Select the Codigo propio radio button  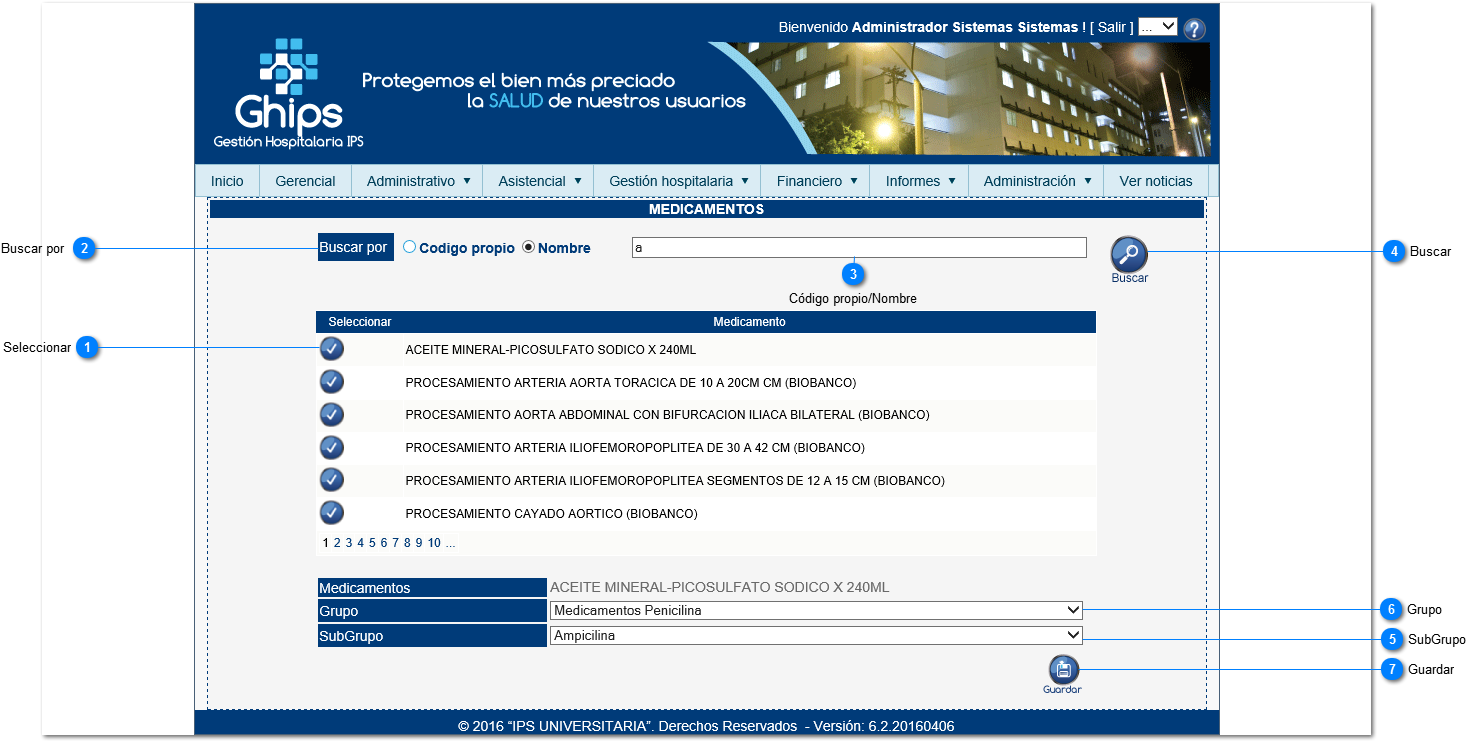tap(410, 247)
